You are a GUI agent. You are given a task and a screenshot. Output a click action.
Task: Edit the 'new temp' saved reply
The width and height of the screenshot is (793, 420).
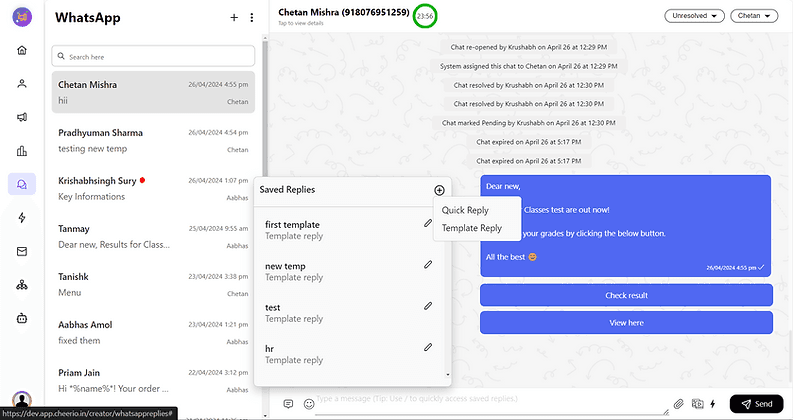click(428, 265)
